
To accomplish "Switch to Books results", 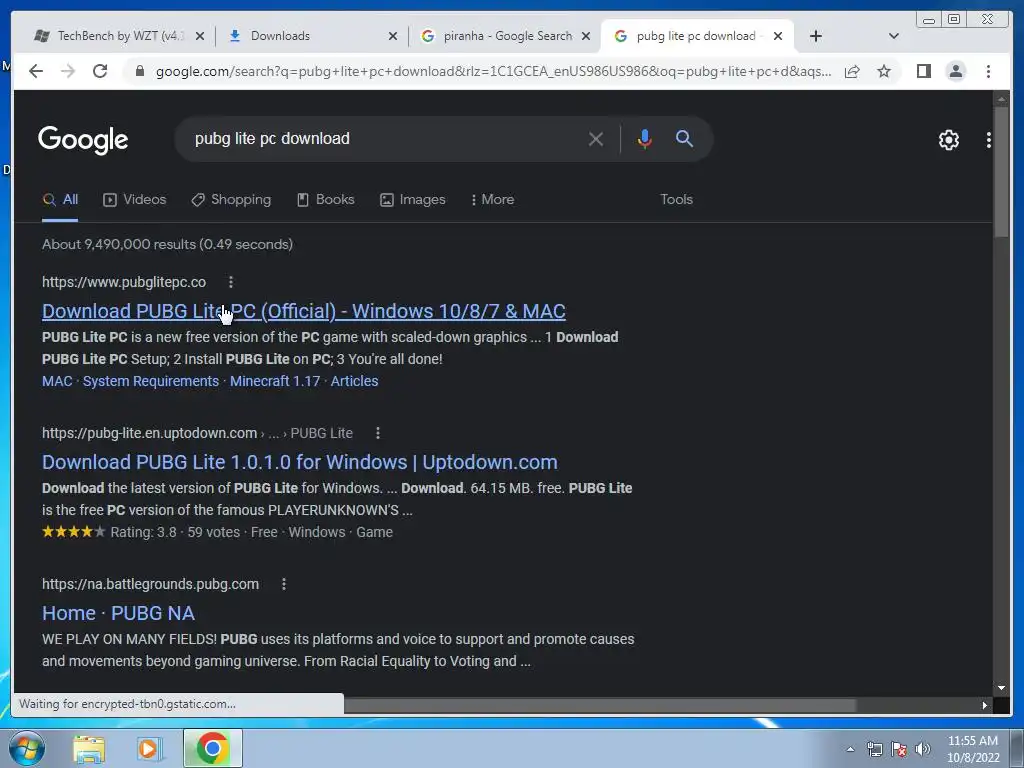I will tap(326, 200).
